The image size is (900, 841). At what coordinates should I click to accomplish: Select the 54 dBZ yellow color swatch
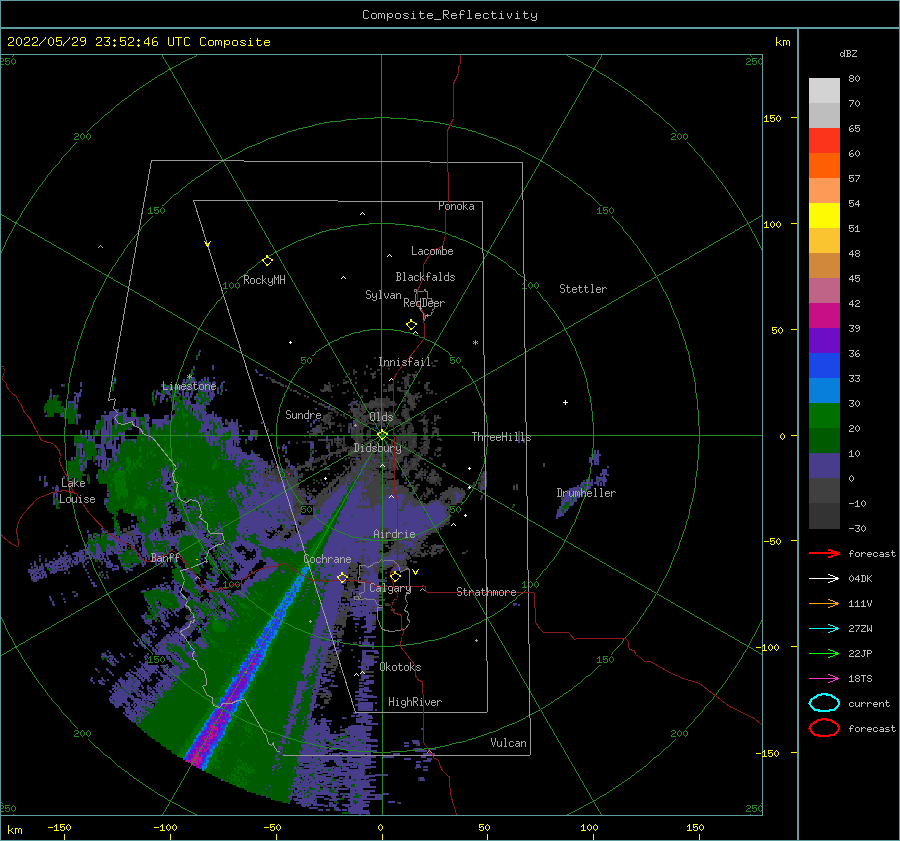point(824,215)
